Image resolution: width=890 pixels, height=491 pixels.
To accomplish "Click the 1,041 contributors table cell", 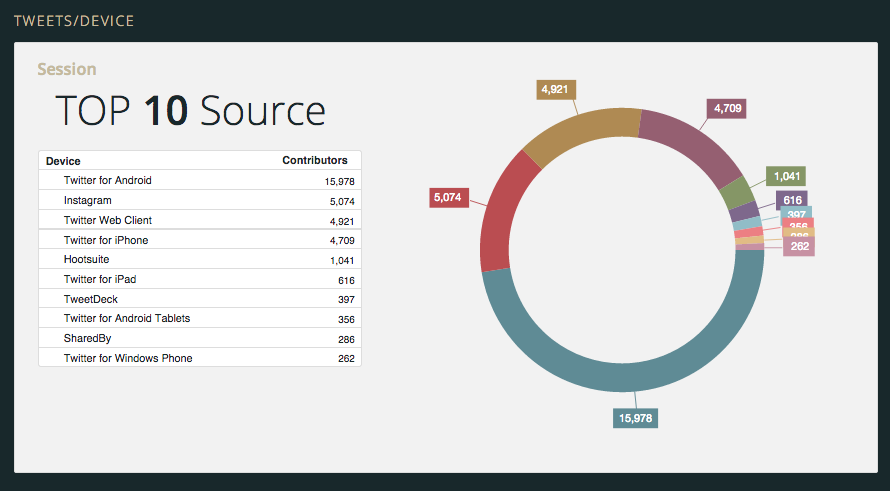I will (342, 261).
